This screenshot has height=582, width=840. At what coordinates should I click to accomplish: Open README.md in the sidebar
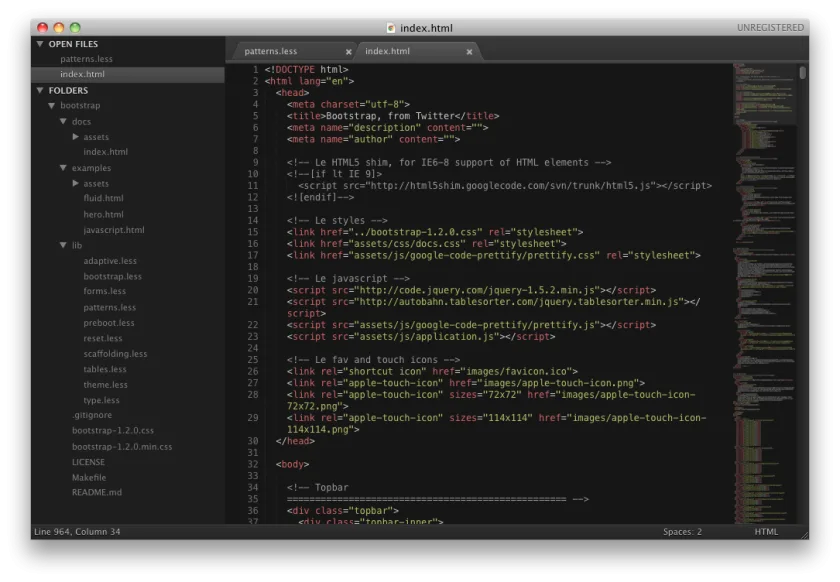point(97,493)
